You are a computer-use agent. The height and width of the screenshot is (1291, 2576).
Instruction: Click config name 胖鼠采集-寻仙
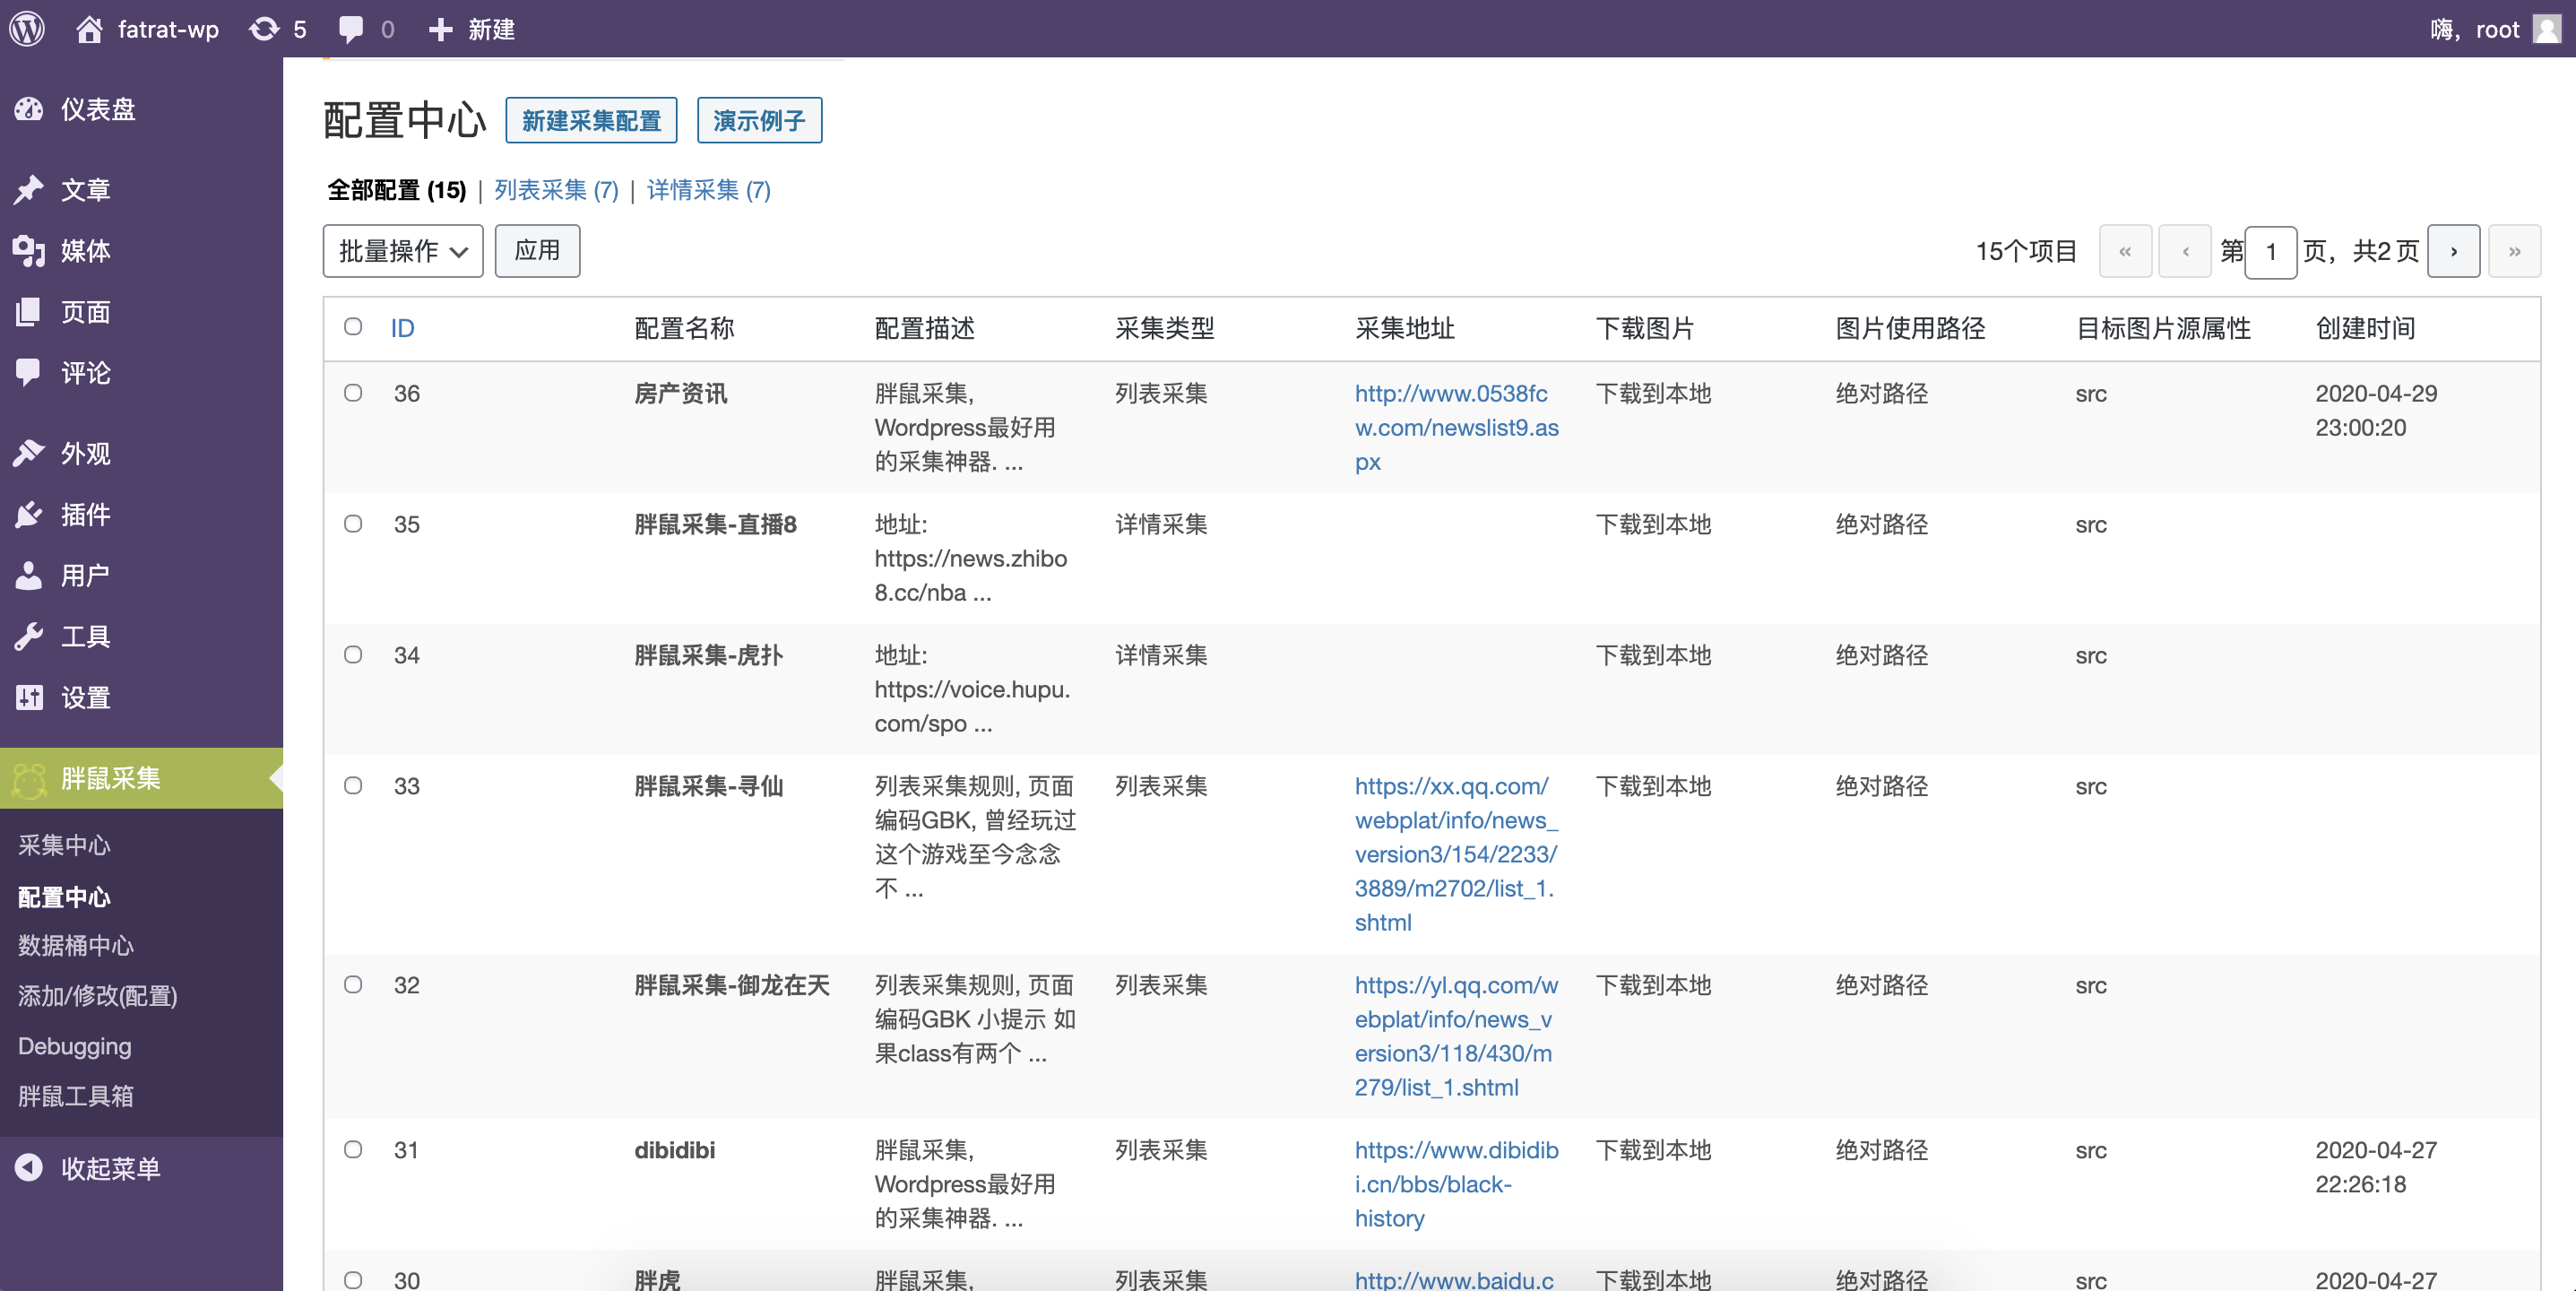708,786
